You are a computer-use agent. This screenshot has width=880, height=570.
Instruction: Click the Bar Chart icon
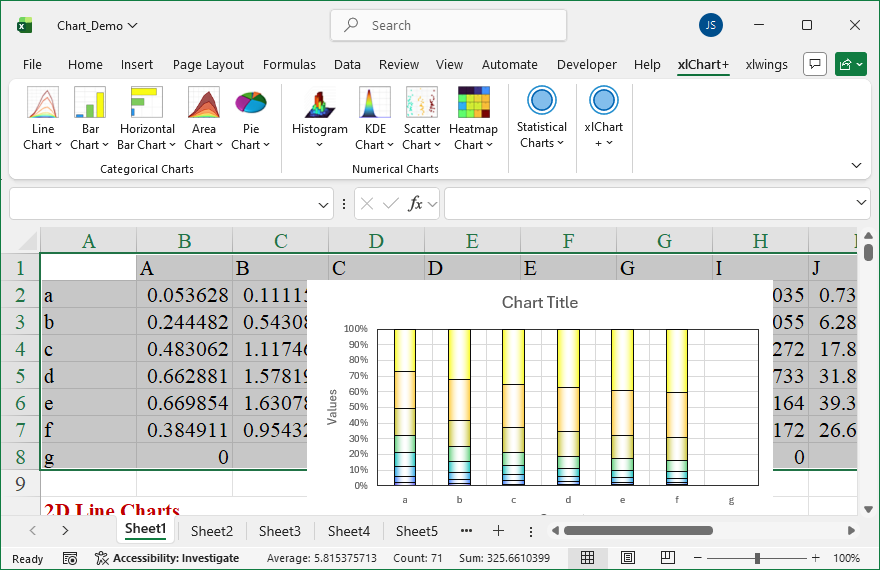[90, 103]
